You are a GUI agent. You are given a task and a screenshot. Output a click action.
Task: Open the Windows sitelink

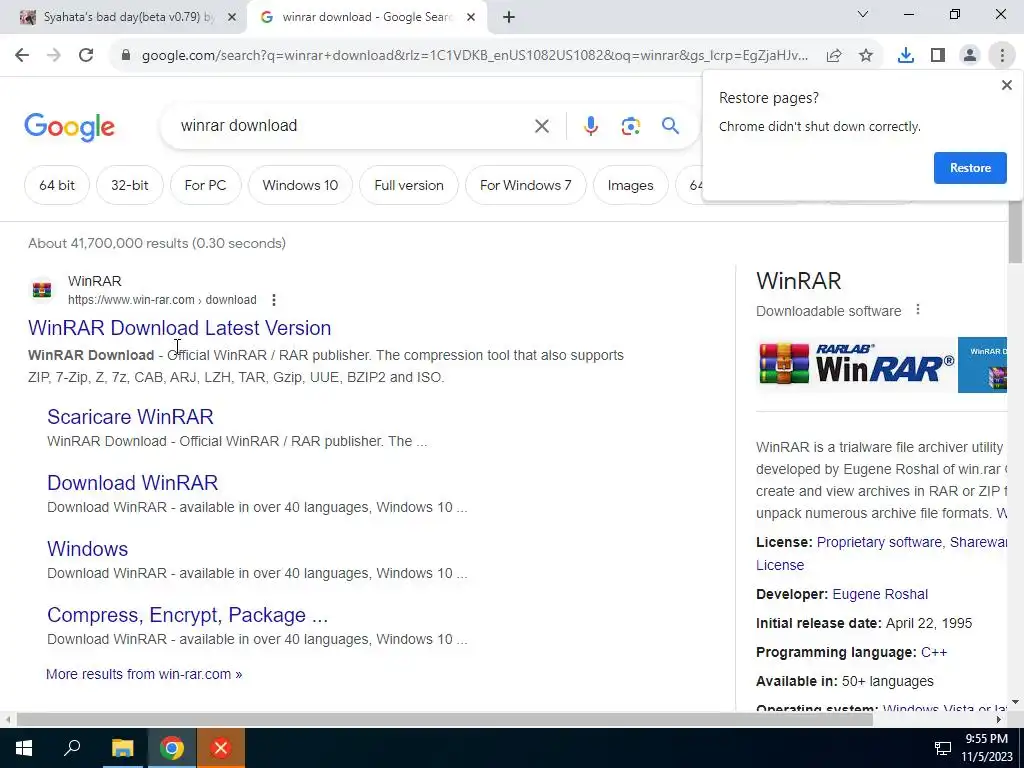88,549
